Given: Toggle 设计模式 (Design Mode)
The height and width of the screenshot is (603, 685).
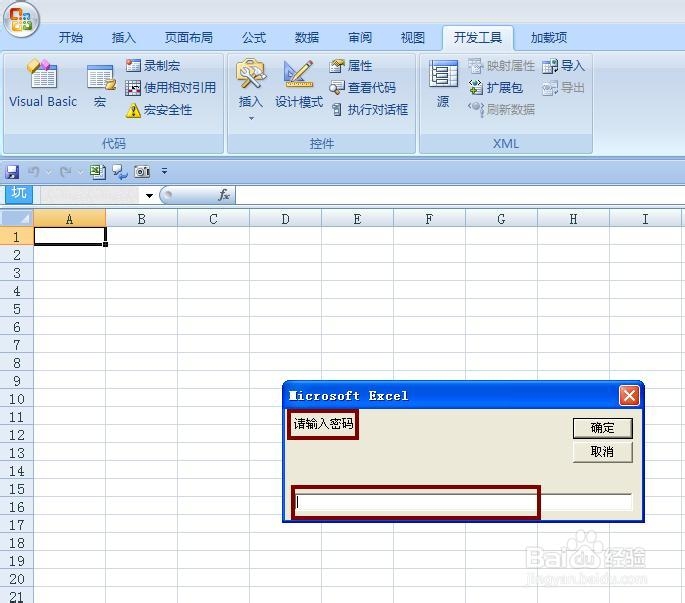Looking at the screenshot, I should click(x=299, y=84).
